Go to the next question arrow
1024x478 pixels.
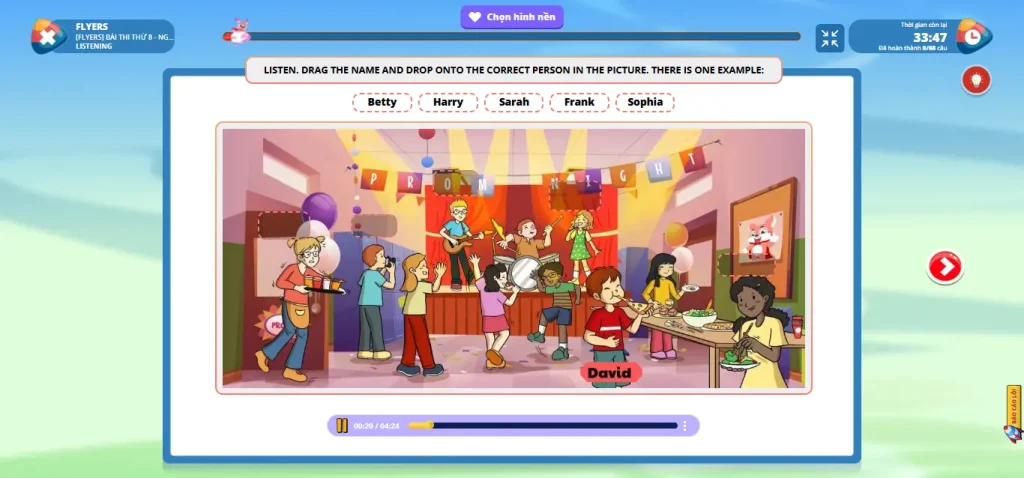[945, 266]
